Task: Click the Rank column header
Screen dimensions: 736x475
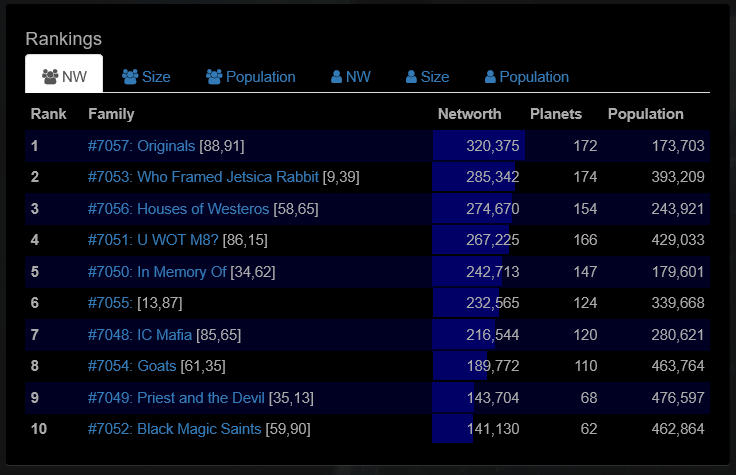Action: click(x=48, y=114)
